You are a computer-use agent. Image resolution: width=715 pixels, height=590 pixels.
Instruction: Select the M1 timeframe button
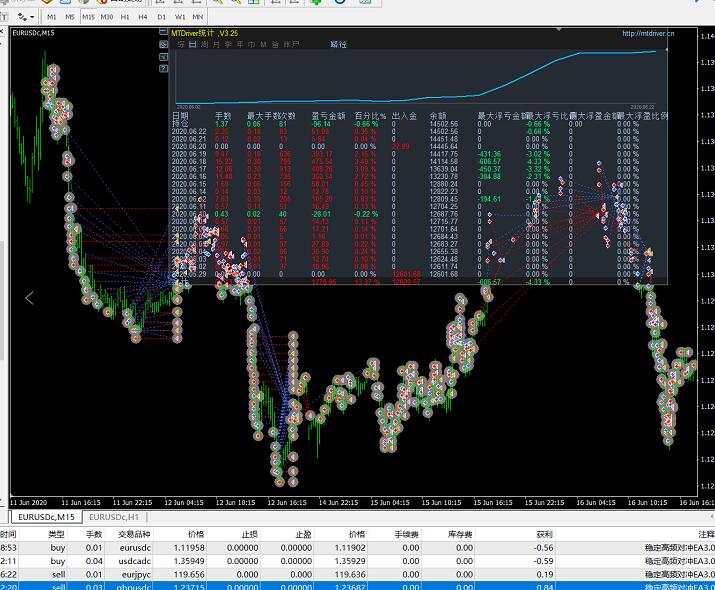tap(52, 17)
